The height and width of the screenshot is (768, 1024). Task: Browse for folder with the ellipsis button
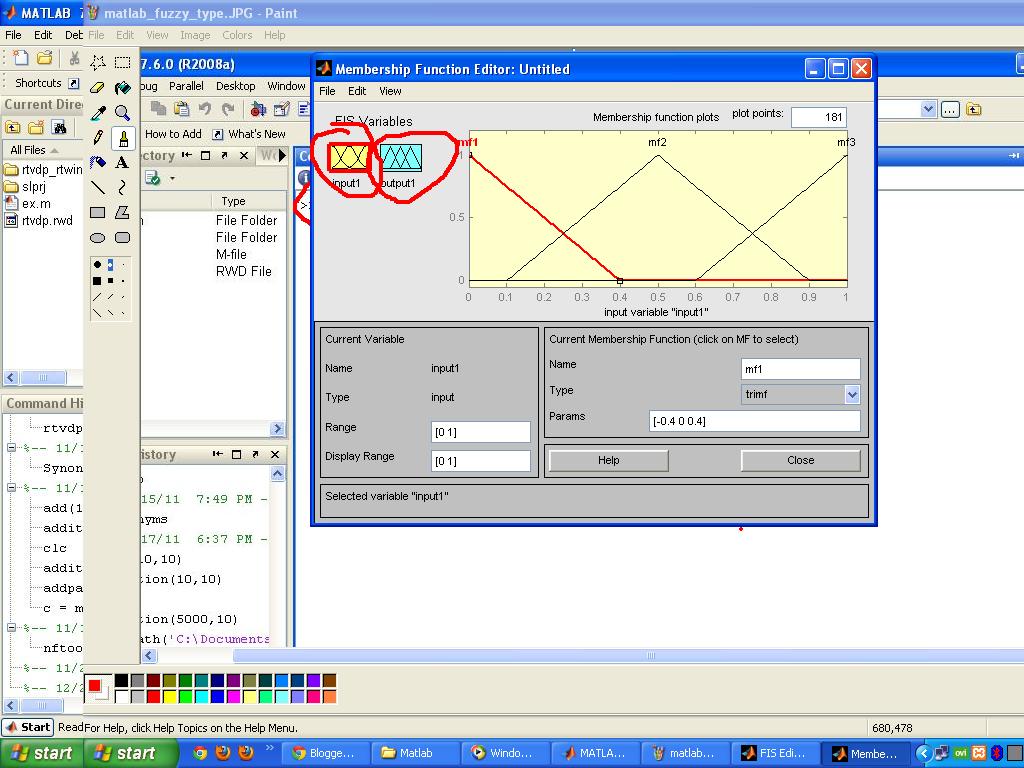[950, 109]
